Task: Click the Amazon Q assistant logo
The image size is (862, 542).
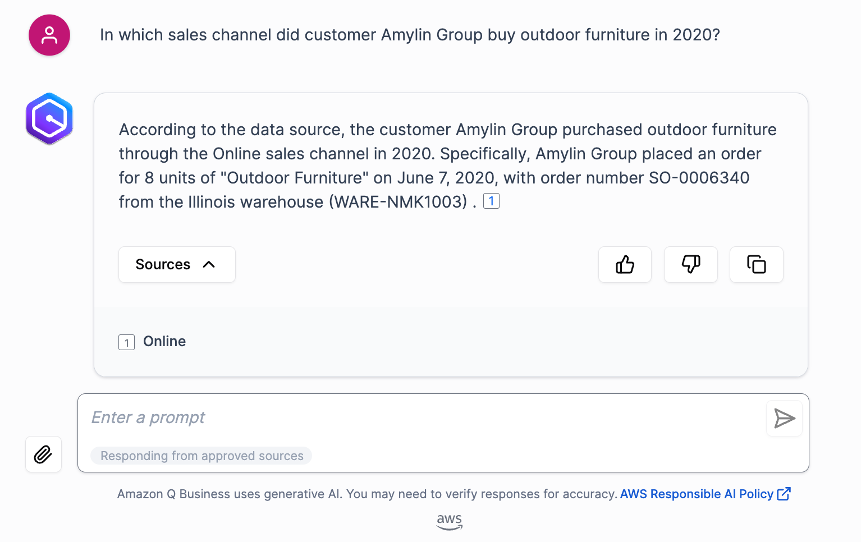Action: (x=49, y=119)
